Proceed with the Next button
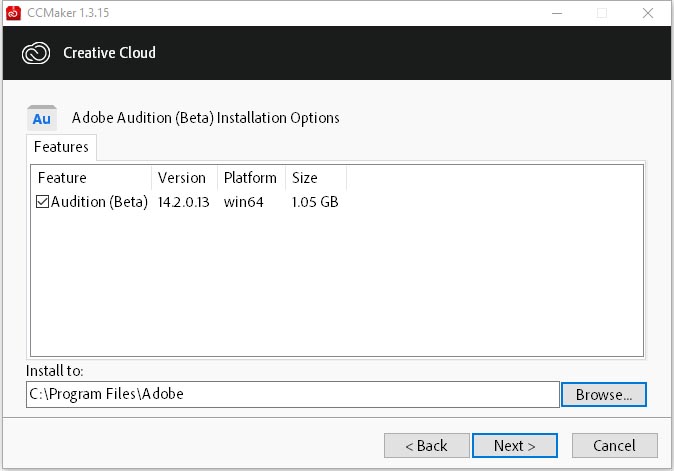 [x=514, y=445]
